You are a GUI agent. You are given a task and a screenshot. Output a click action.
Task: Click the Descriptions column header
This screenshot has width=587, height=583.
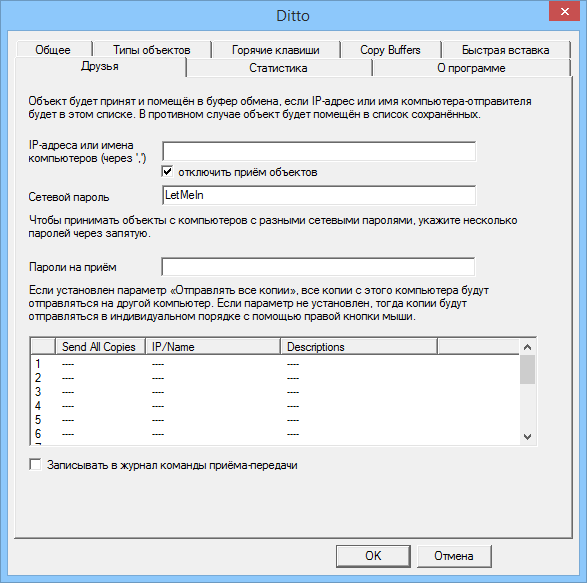click(x=359, y=347)
